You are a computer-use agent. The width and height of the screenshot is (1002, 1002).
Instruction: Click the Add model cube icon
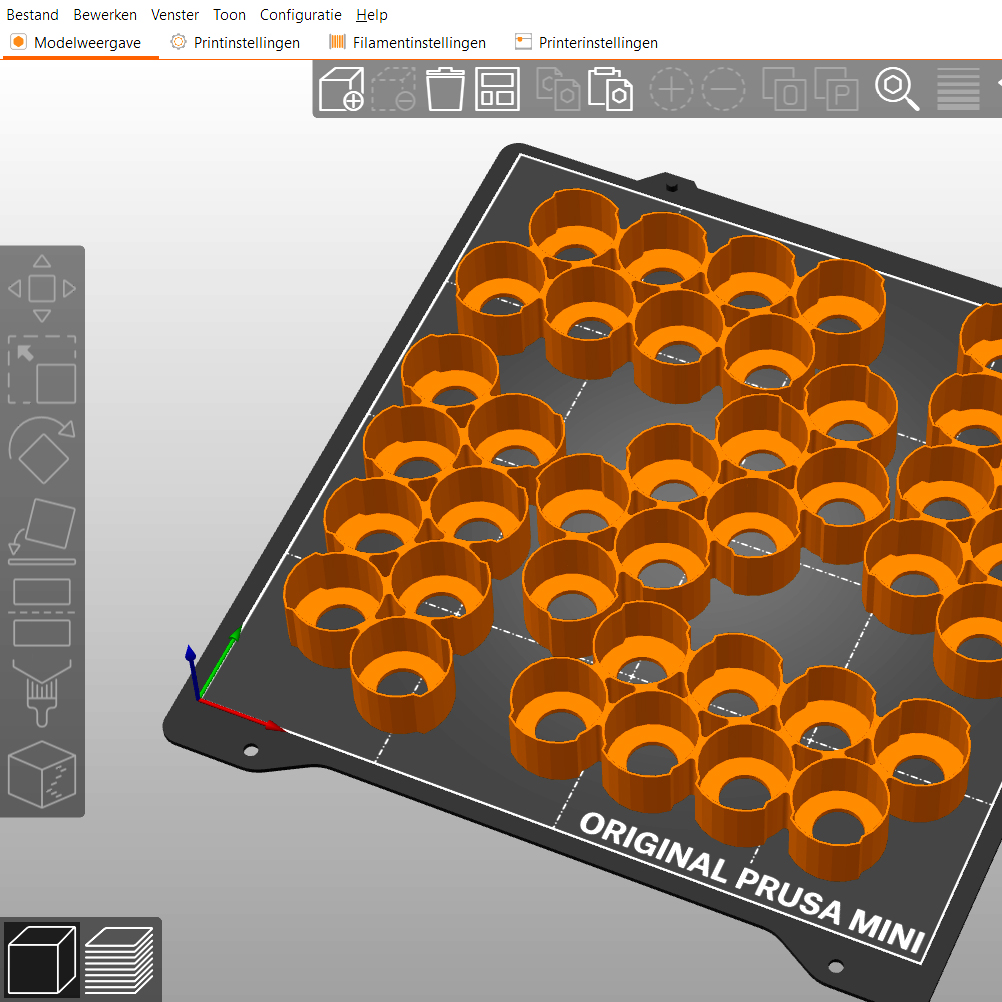pyautogui.click(x=340, y=89)
